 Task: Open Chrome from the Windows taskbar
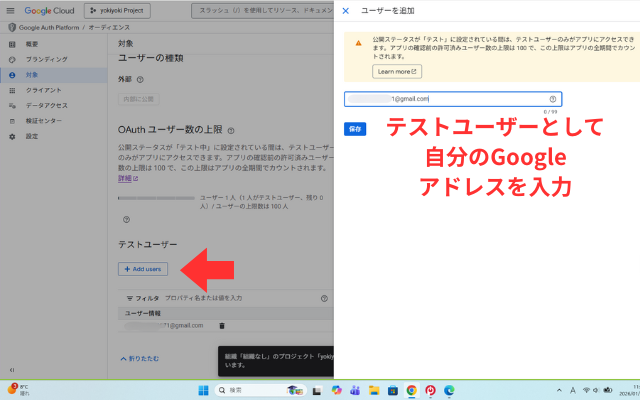click(411, 389)
